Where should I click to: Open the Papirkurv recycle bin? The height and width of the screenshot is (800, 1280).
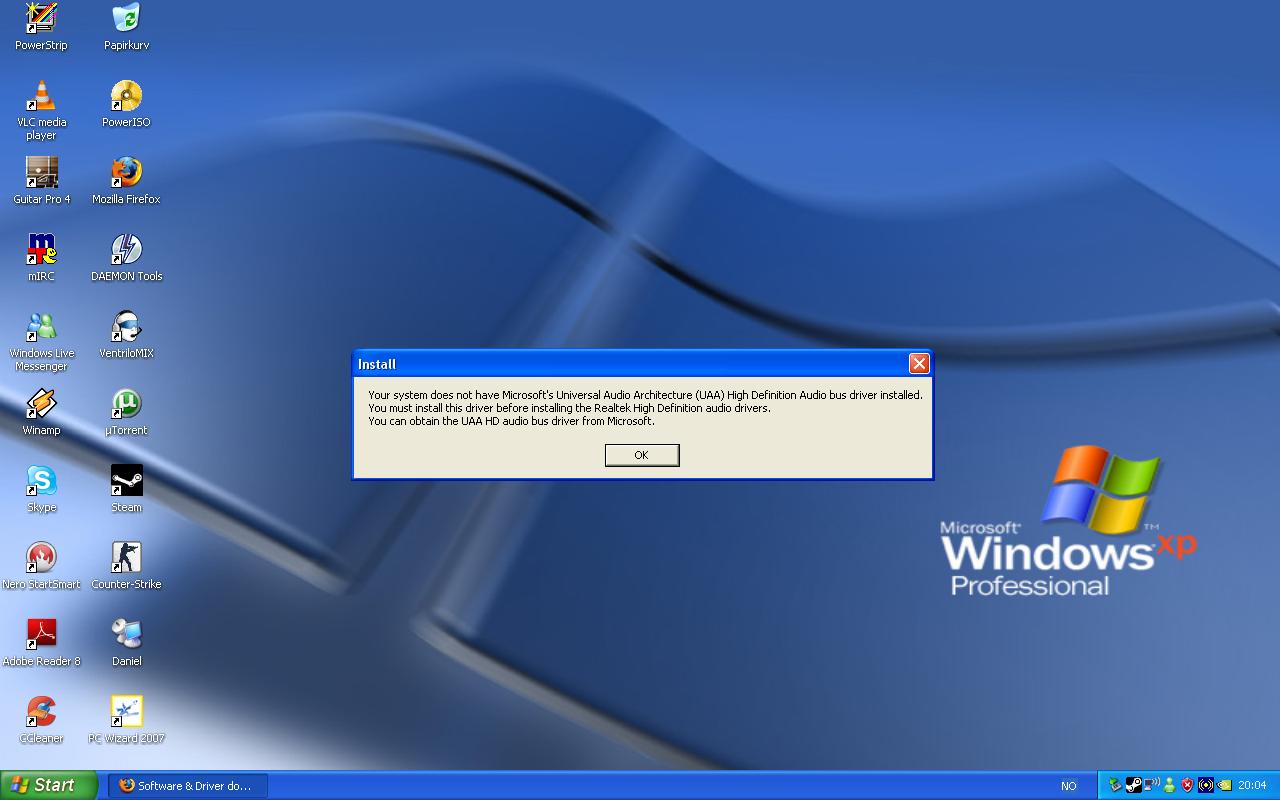[126, 27]
